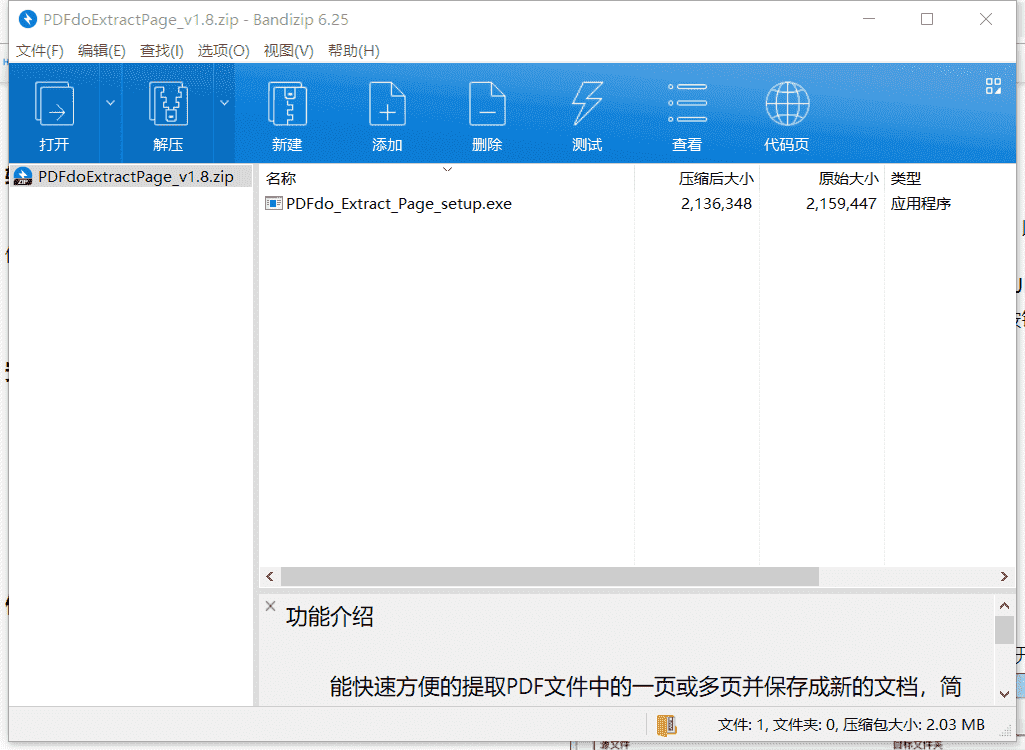Viewport: 1025px width, 750px height.
Task: Sort by compressed size (压缩后大小) header
Action: 716,179
